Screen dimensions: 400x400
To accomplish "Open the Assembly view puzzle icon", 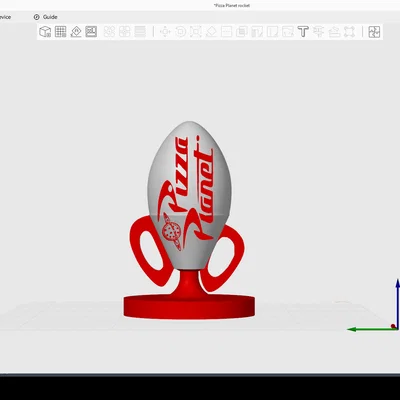I will [374, 32].
